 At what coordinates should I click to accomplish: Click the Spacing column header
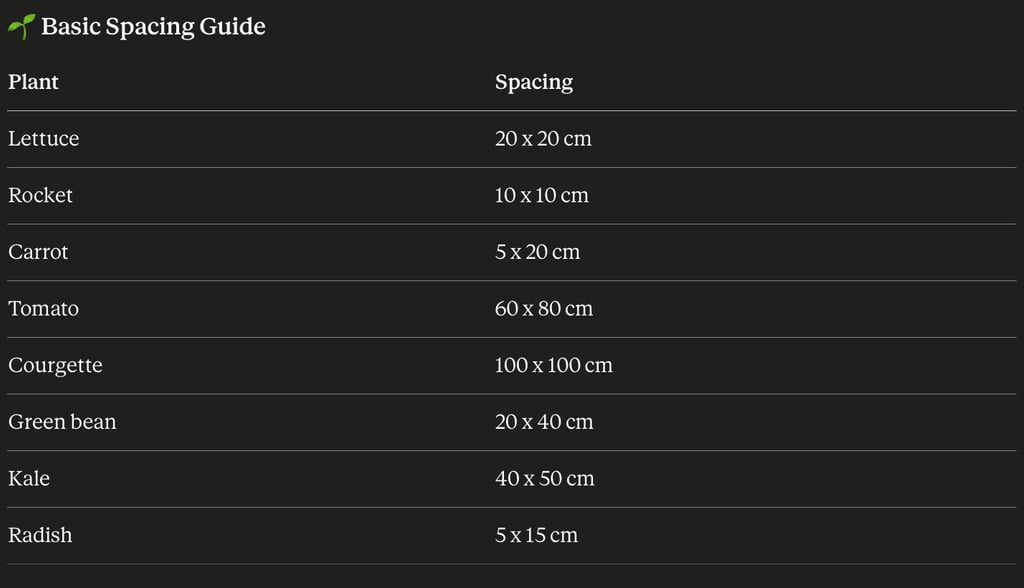[x=534, y=82]
